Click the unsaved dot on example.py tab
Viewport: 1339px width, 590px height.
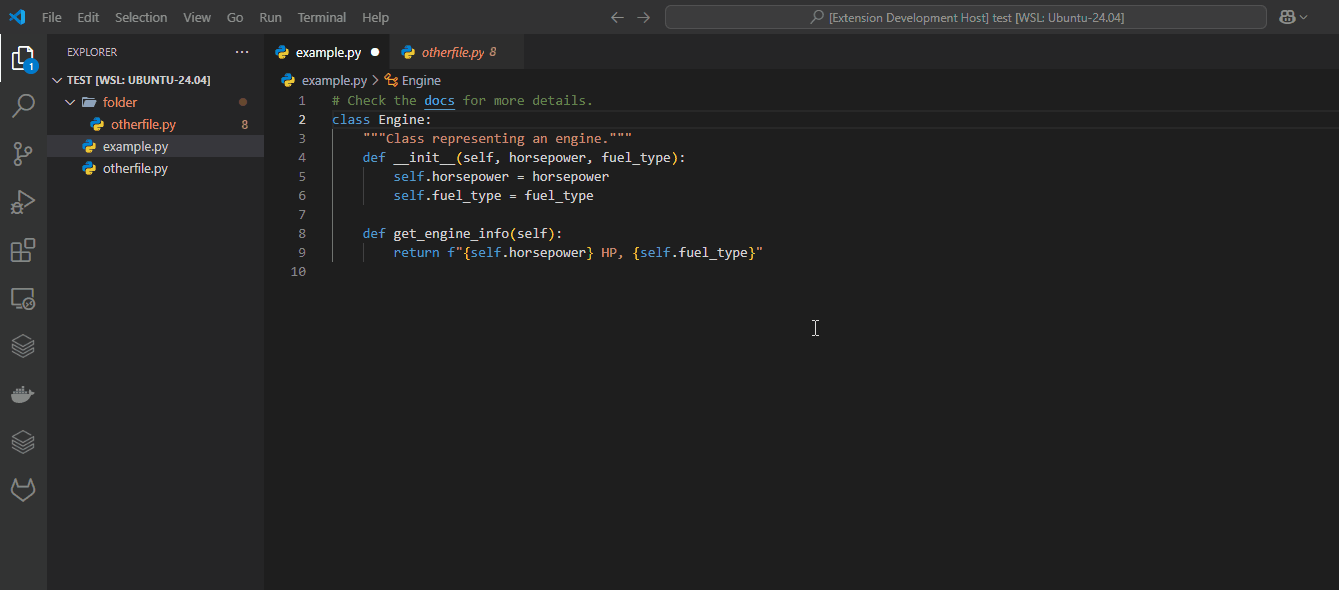pos(375,52)
